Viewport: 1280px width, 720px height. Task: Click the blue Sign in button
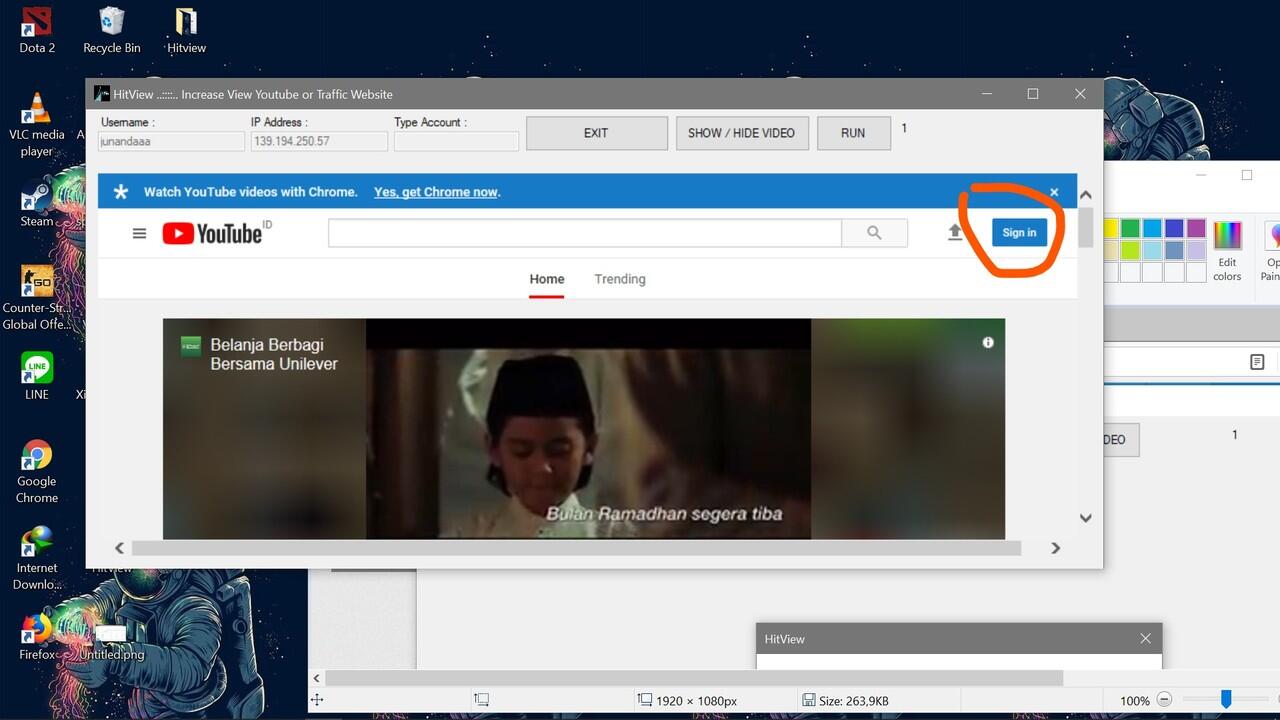pyautogui.click(x=1019, y=233)
